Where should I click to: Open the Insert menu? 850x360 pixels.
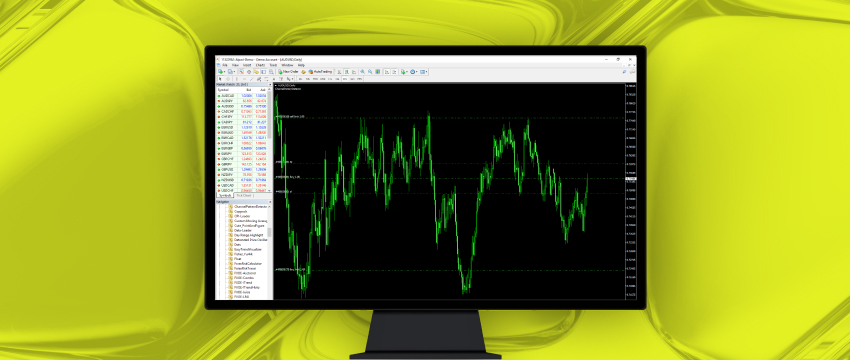(x=247, y=65)
